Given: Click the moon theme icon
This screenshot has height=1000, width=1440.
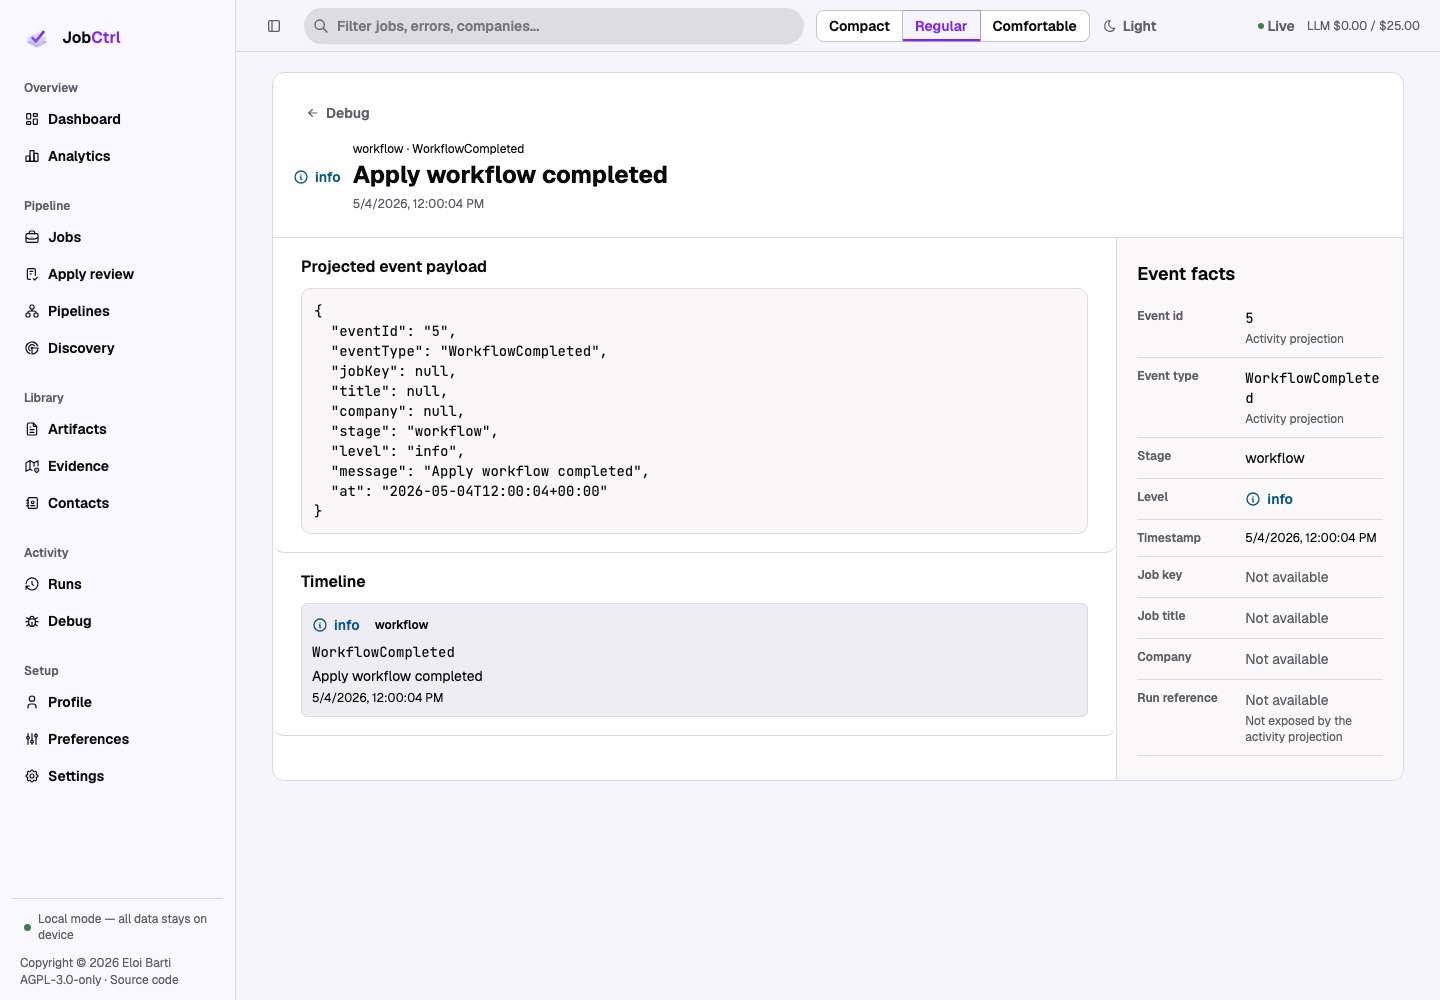Looking at the screenshot, I should pos(1109,26).
